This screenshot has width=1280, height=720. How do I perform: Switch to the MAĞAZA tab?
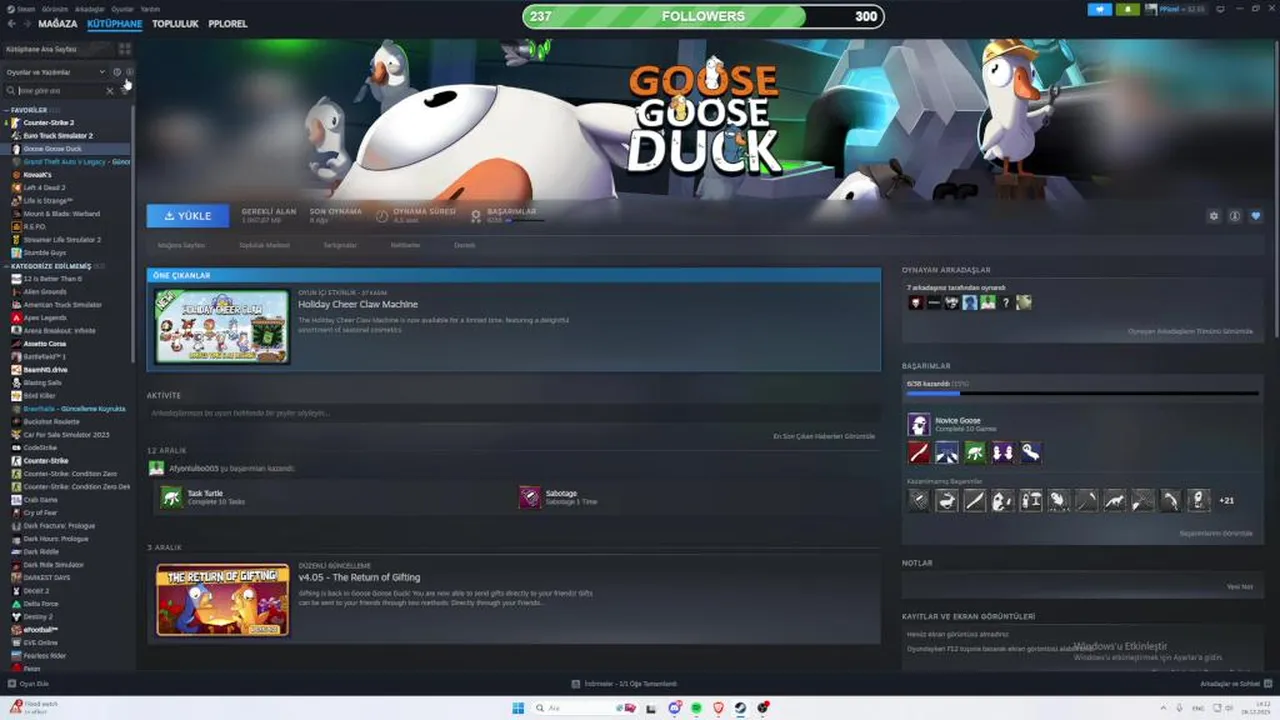[x=58, y=24]
